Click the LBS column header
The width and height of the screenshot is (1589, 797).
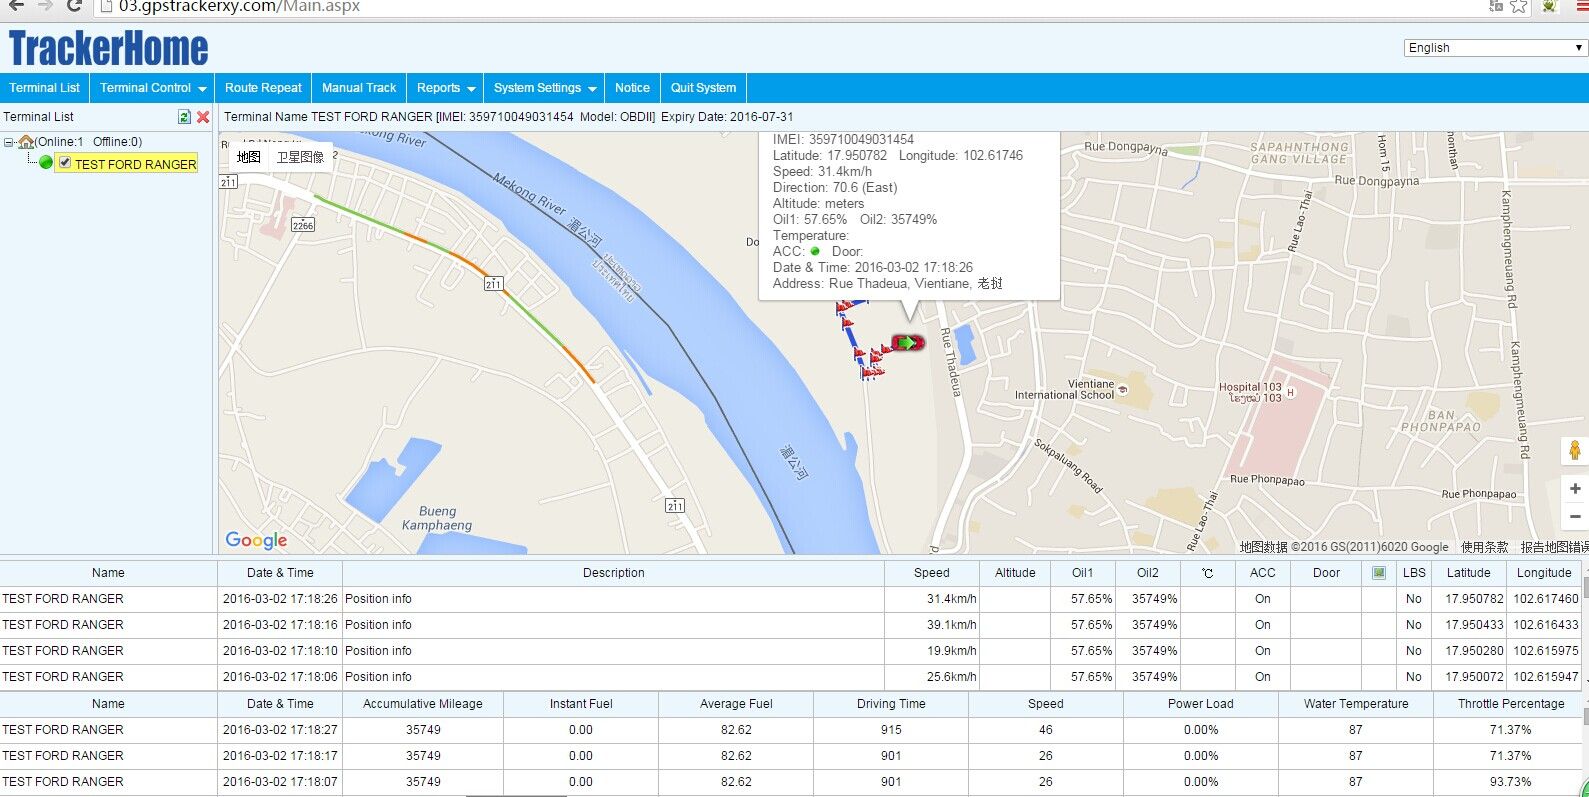[x=1414, y=573]
